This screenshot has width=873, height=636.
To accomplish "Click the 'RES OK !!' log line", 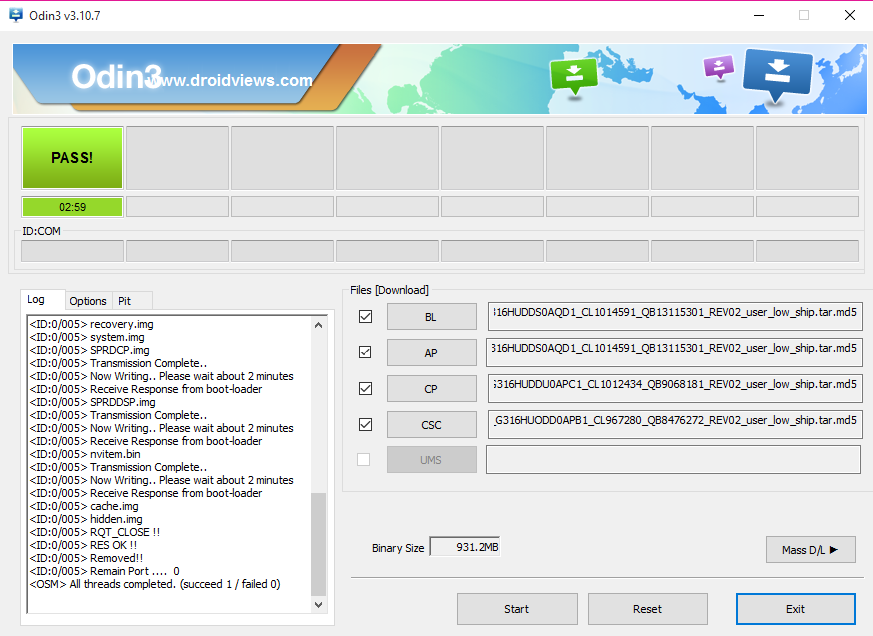I will [x=84, y=545].
